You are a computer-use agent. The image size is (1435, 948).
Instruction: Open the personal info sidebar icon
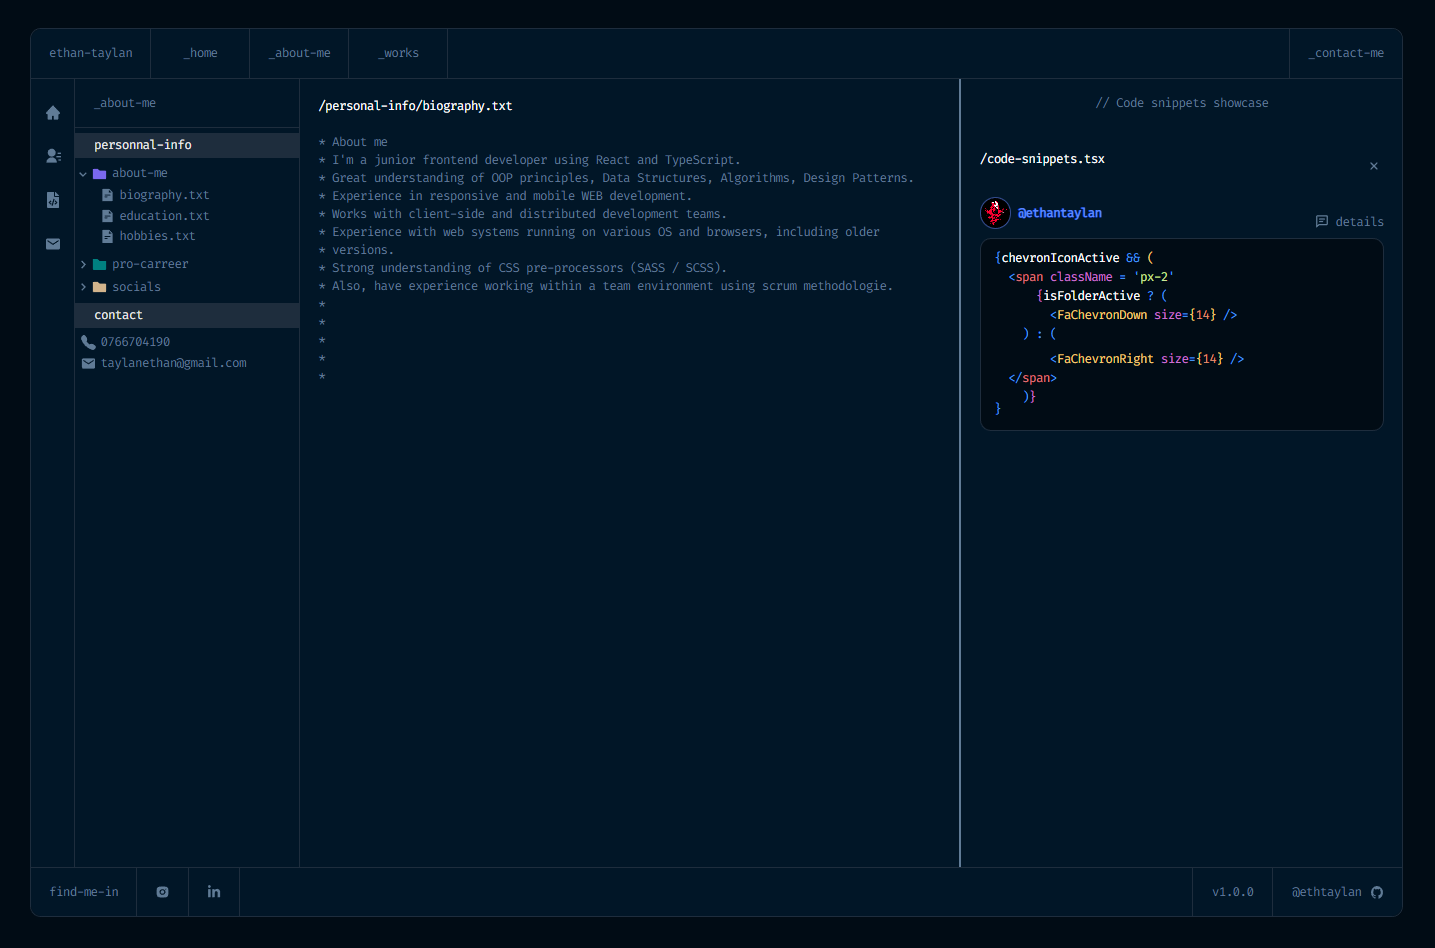coord(53,156)
